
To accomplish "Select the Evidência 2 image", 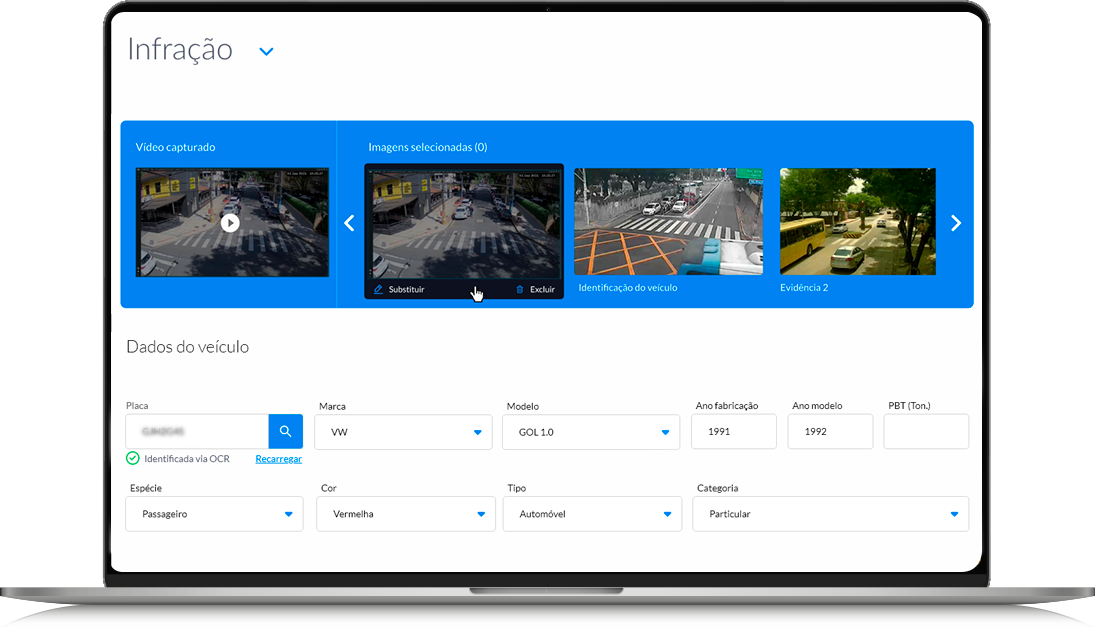I will click(858, 221).
